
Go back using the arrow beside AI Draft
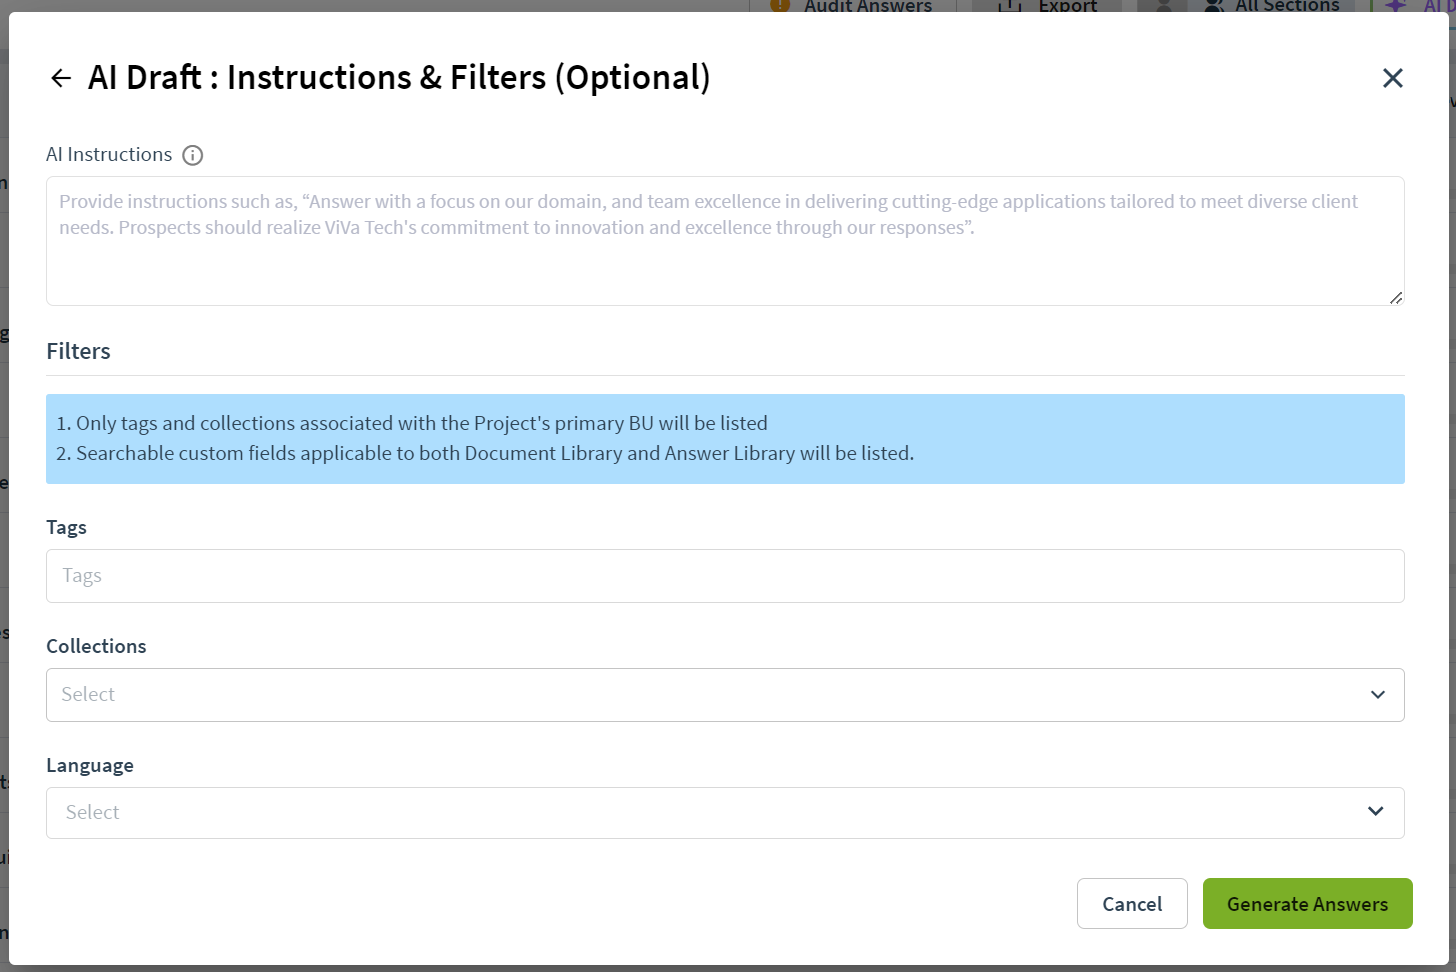(61, 78)
